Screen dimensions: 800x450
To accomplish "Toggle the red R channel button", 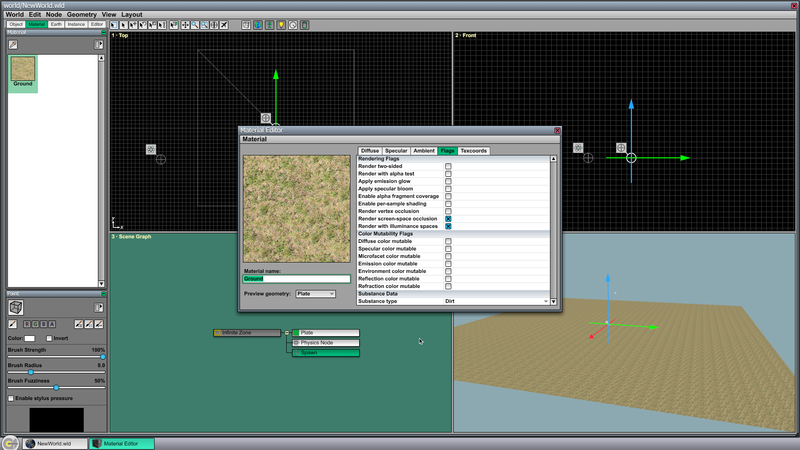I will coord(27,324).
